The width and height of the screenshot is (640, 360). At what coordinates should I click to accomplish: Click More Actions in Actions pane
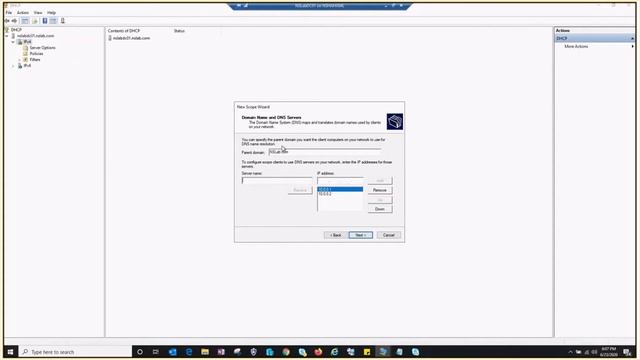pyautogui.click(x=576, y=47)
